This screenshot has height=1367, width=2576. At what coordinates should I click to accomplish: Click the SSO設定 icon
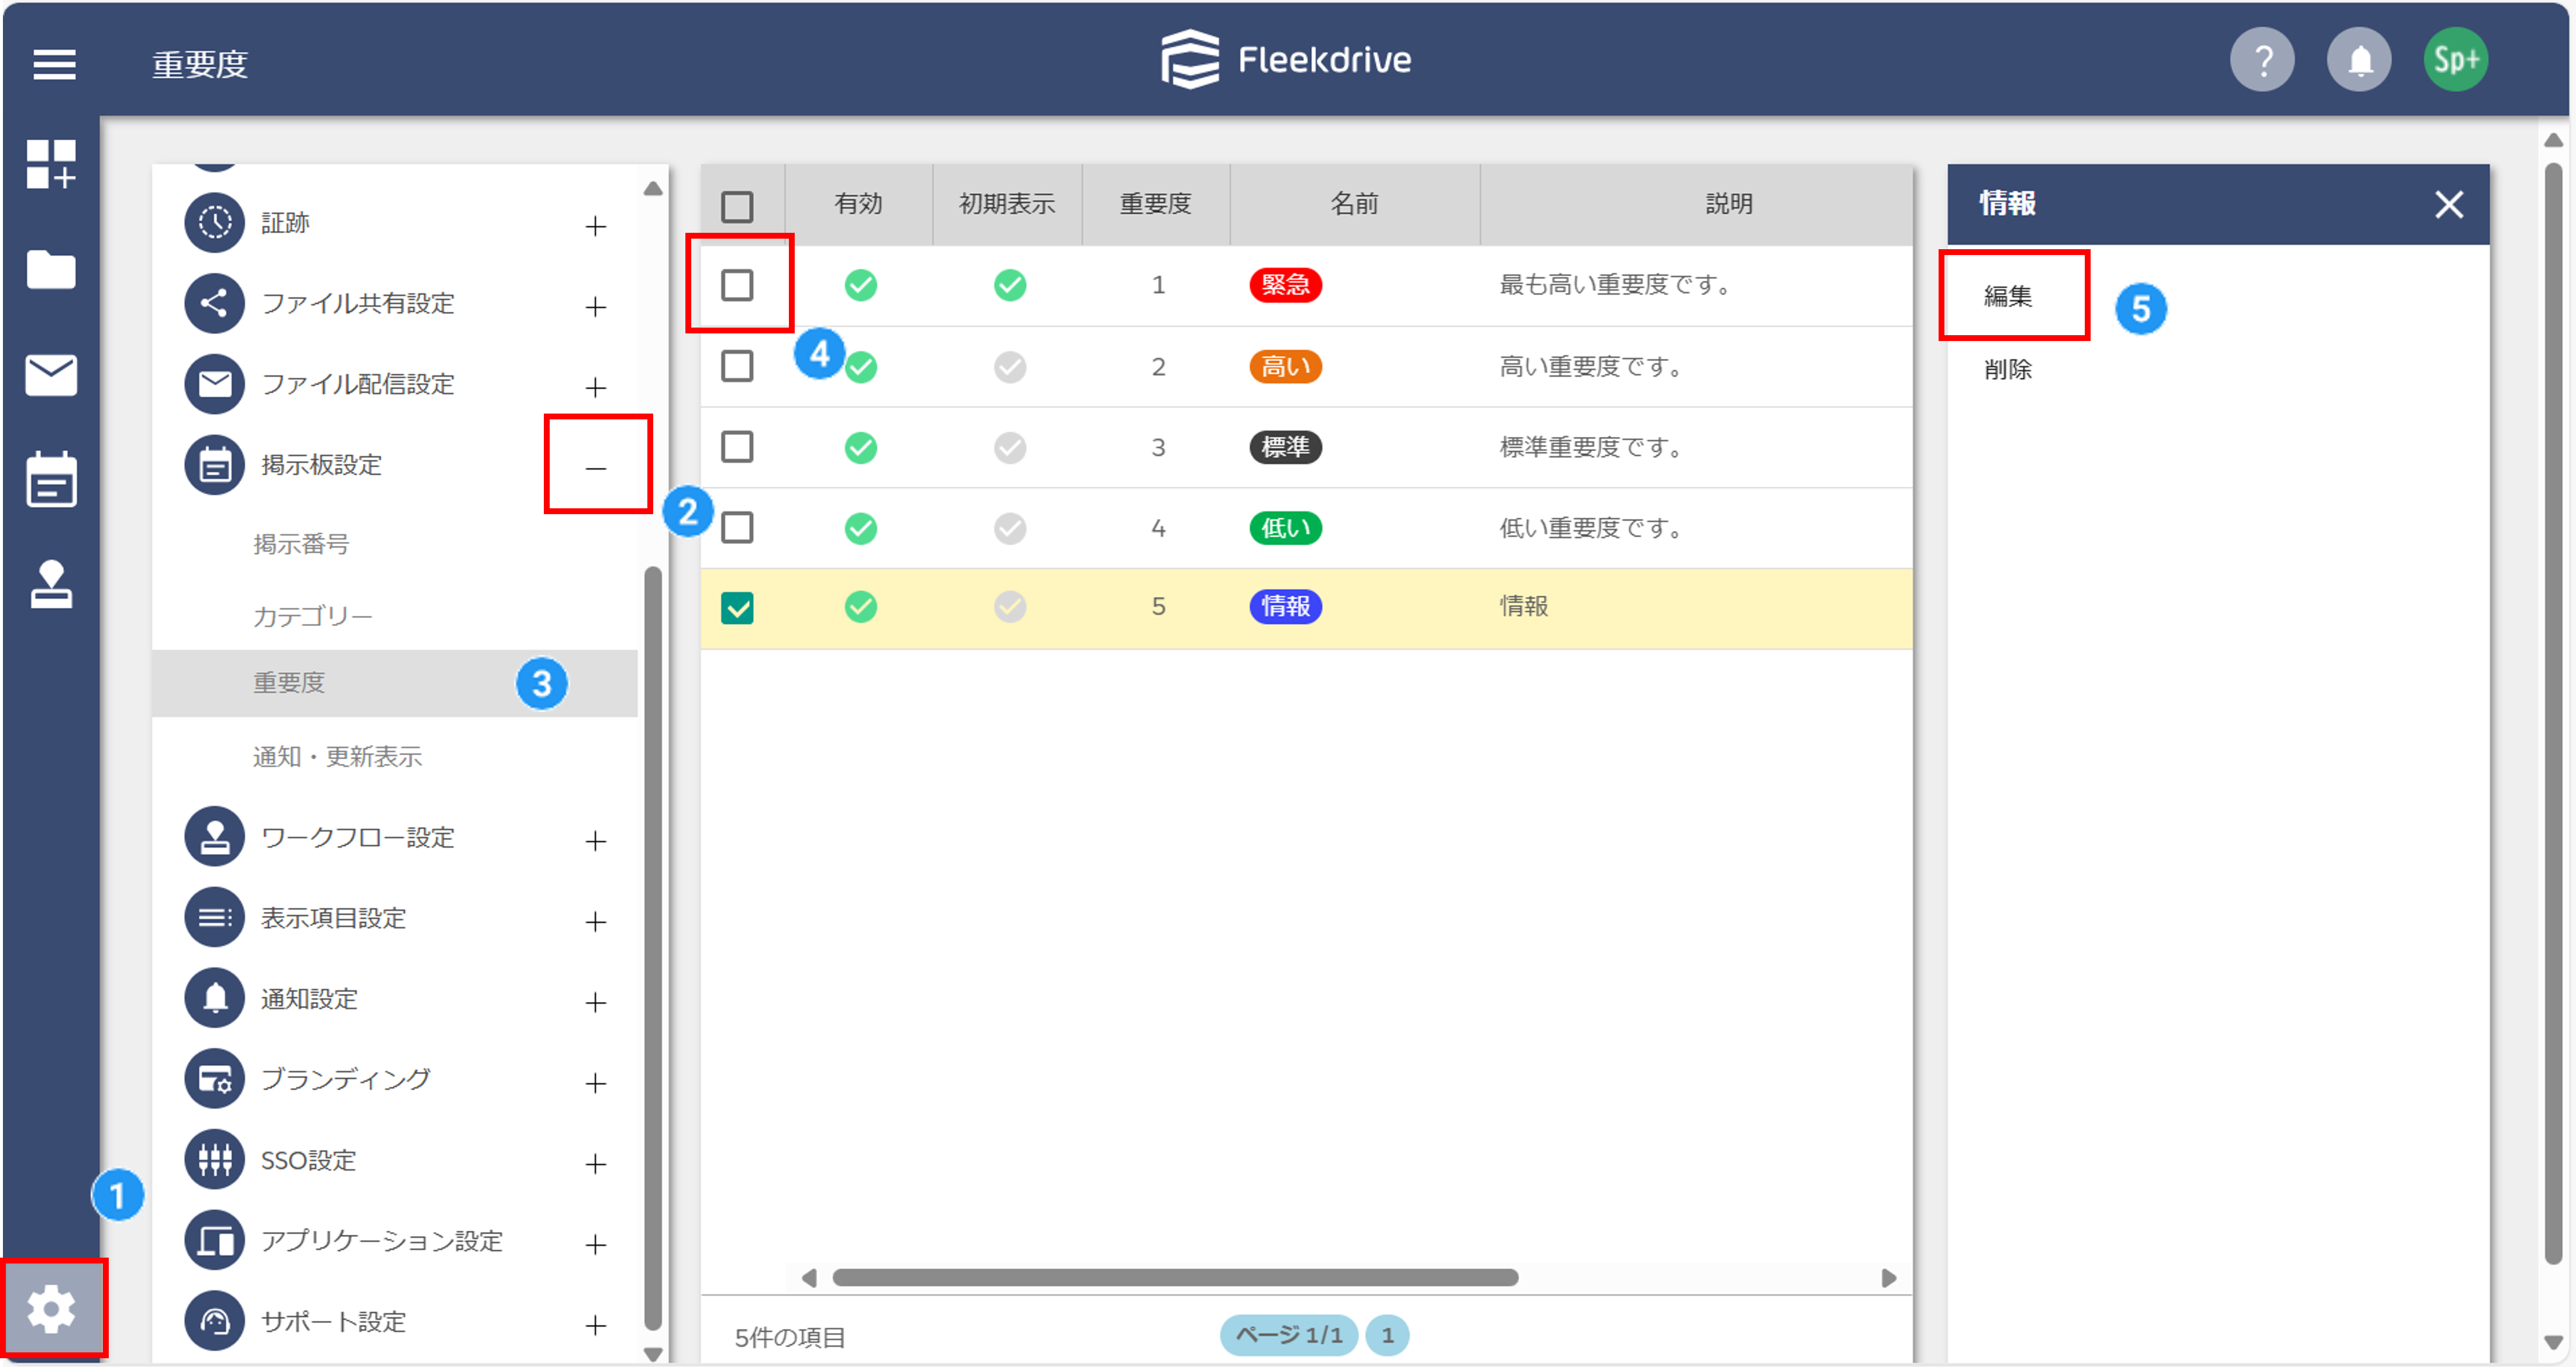[214, 1160]
